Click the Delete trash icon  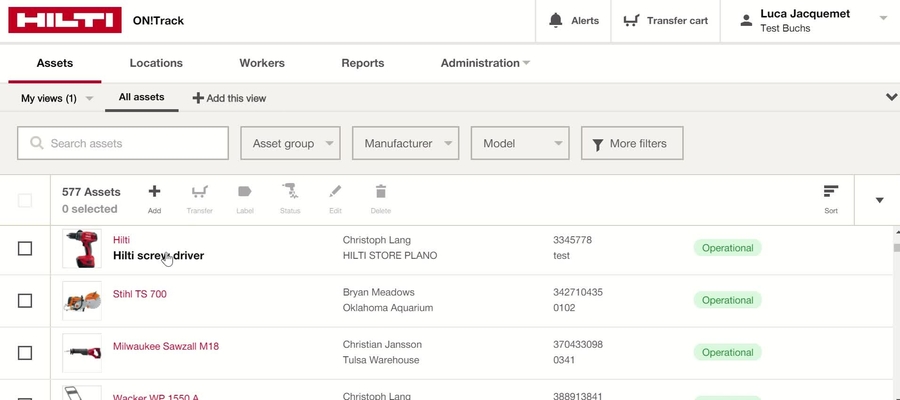[x=381, y=191]
